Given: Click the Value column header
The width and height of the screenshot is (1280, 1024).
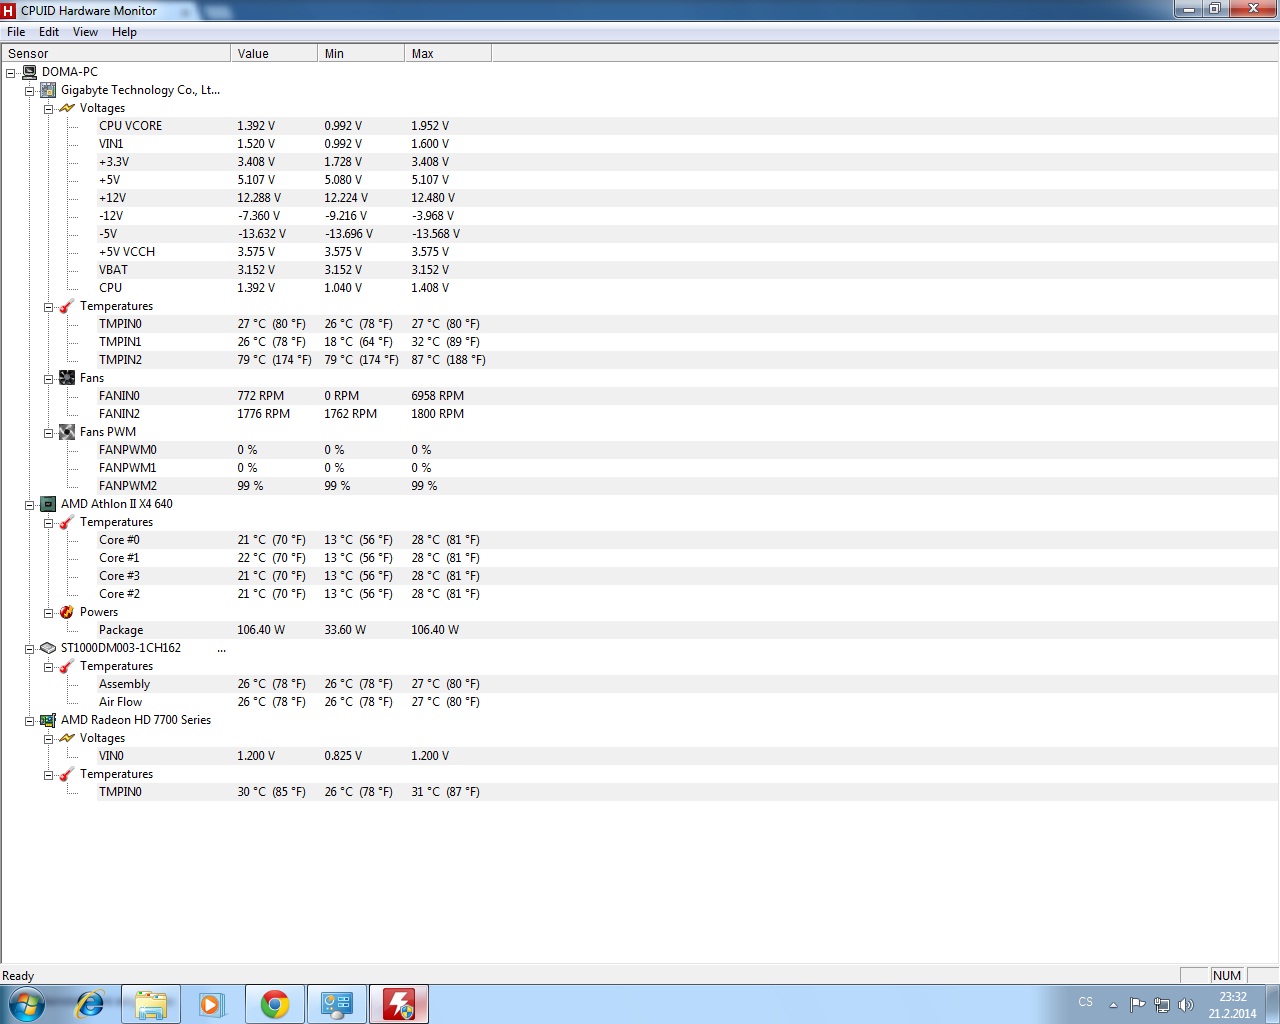Looking at the screenshot, I should pyautogui.click(x=274, y=53).
